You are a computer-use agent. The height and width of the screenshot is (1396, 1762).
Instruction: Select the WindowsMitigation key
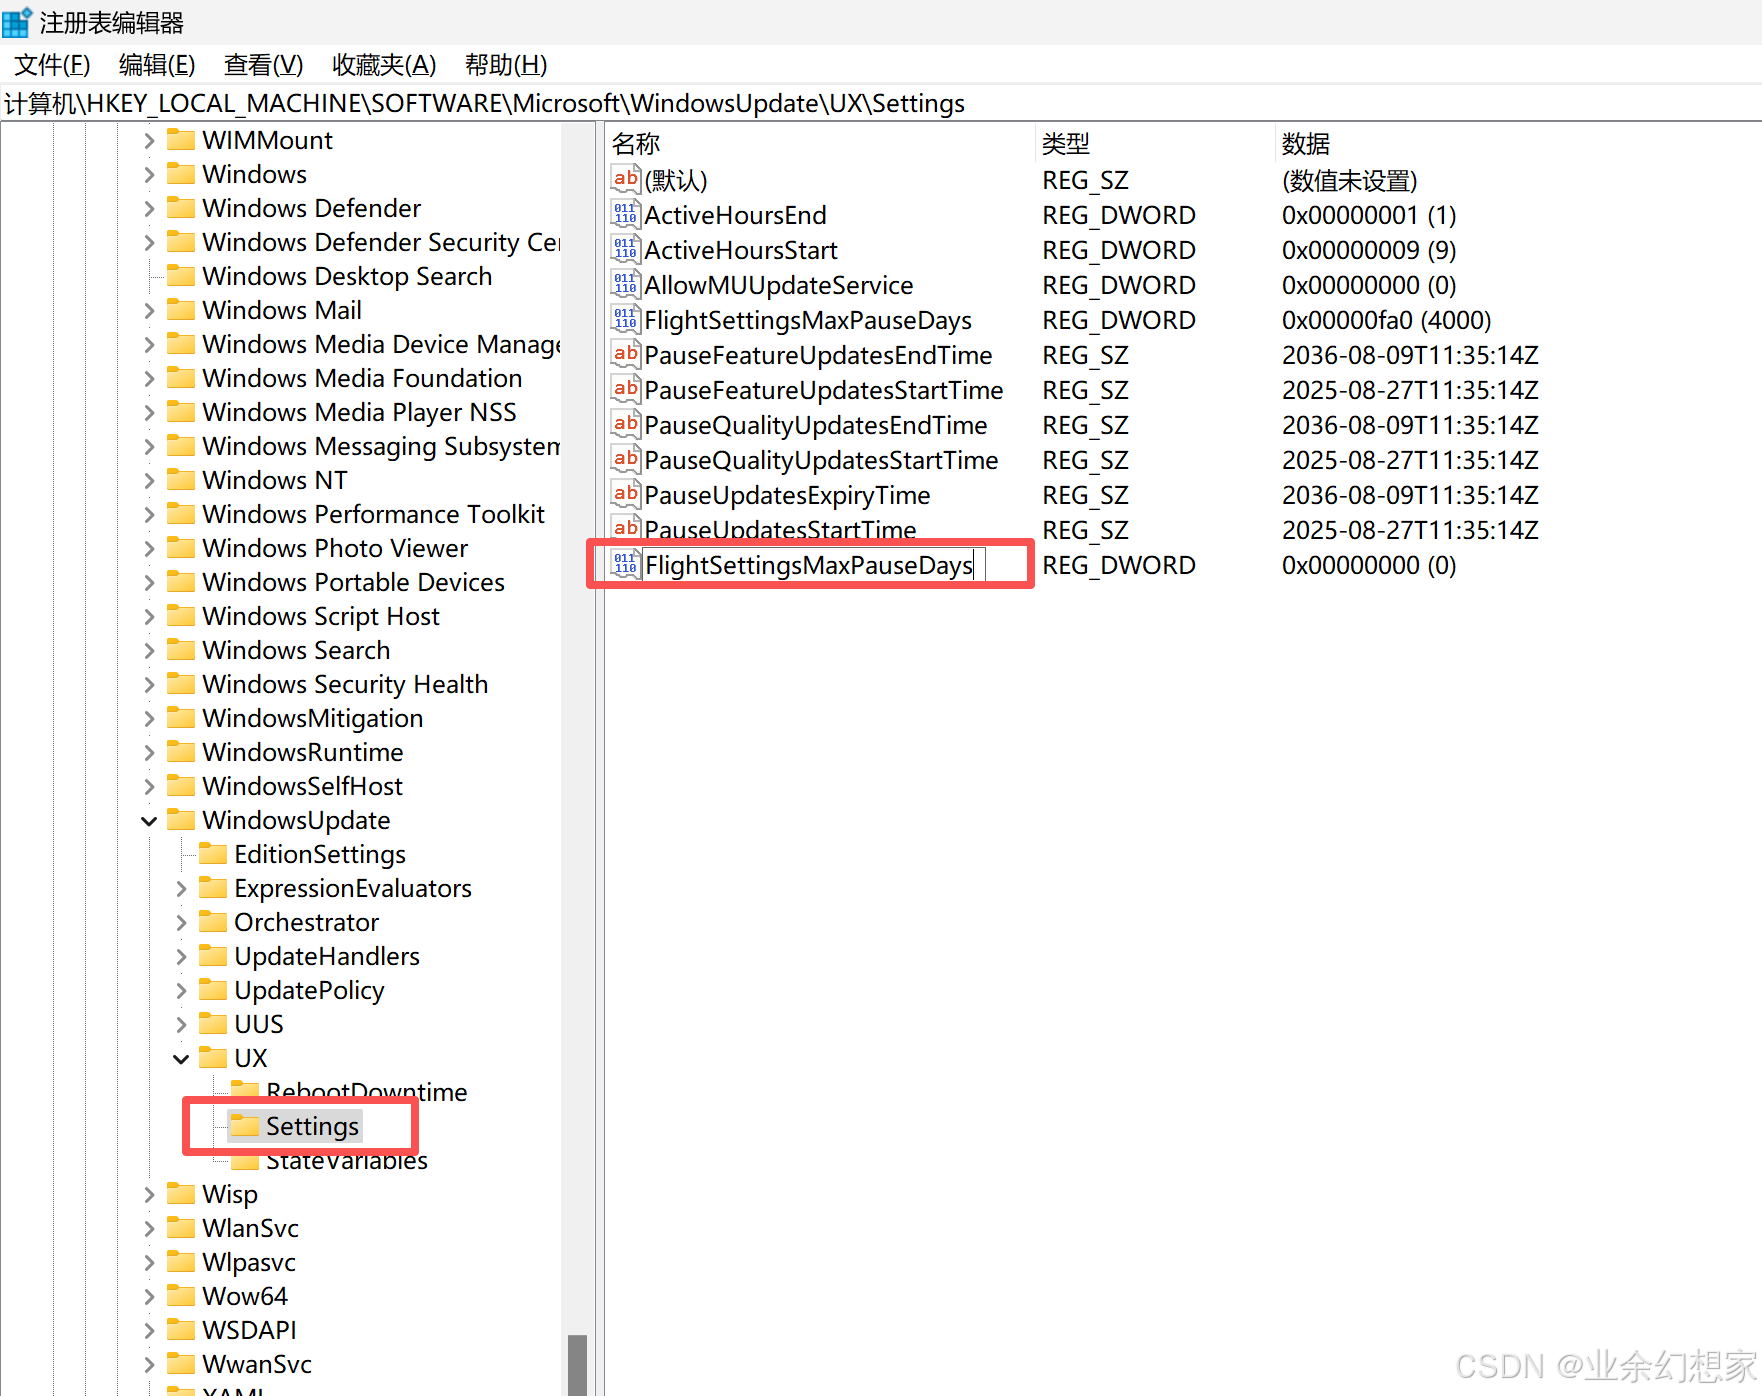pos(312,718)
